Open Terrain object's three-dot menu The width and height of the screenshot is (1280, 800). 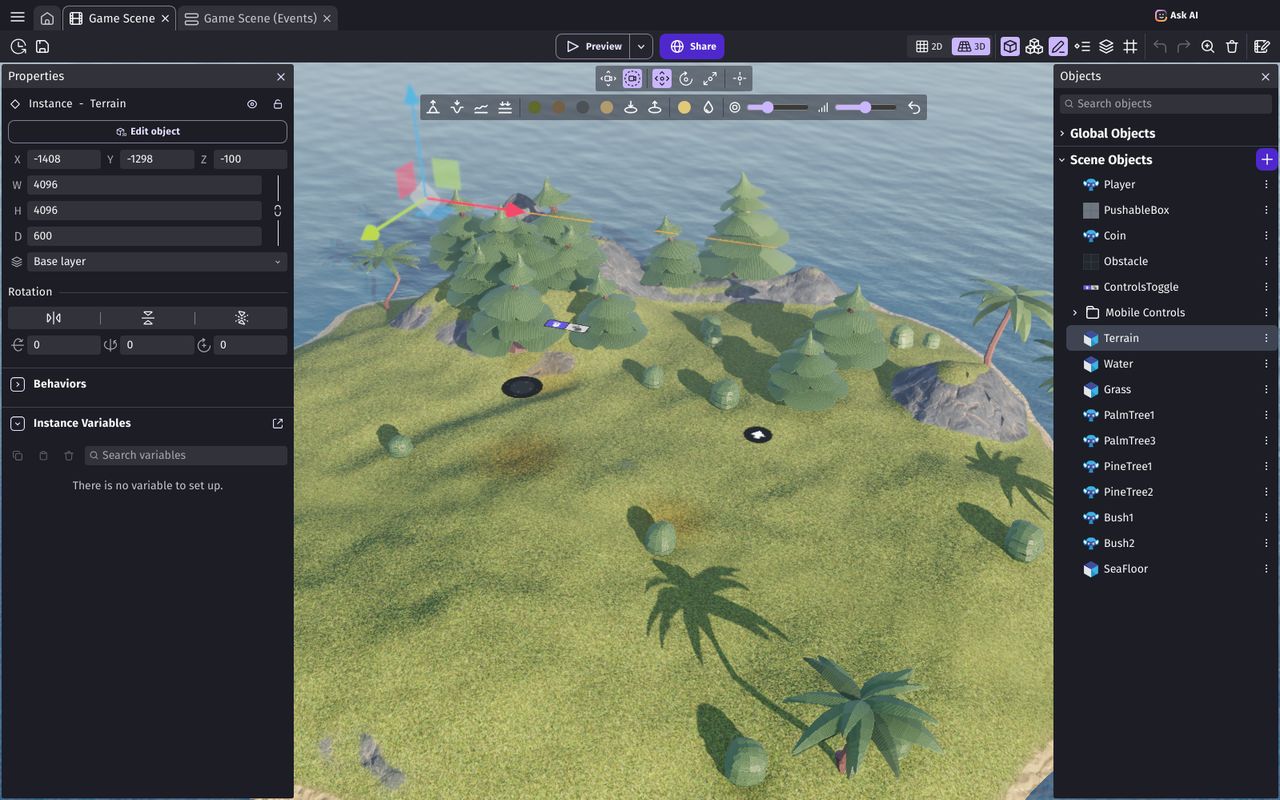pos(1266,338)
